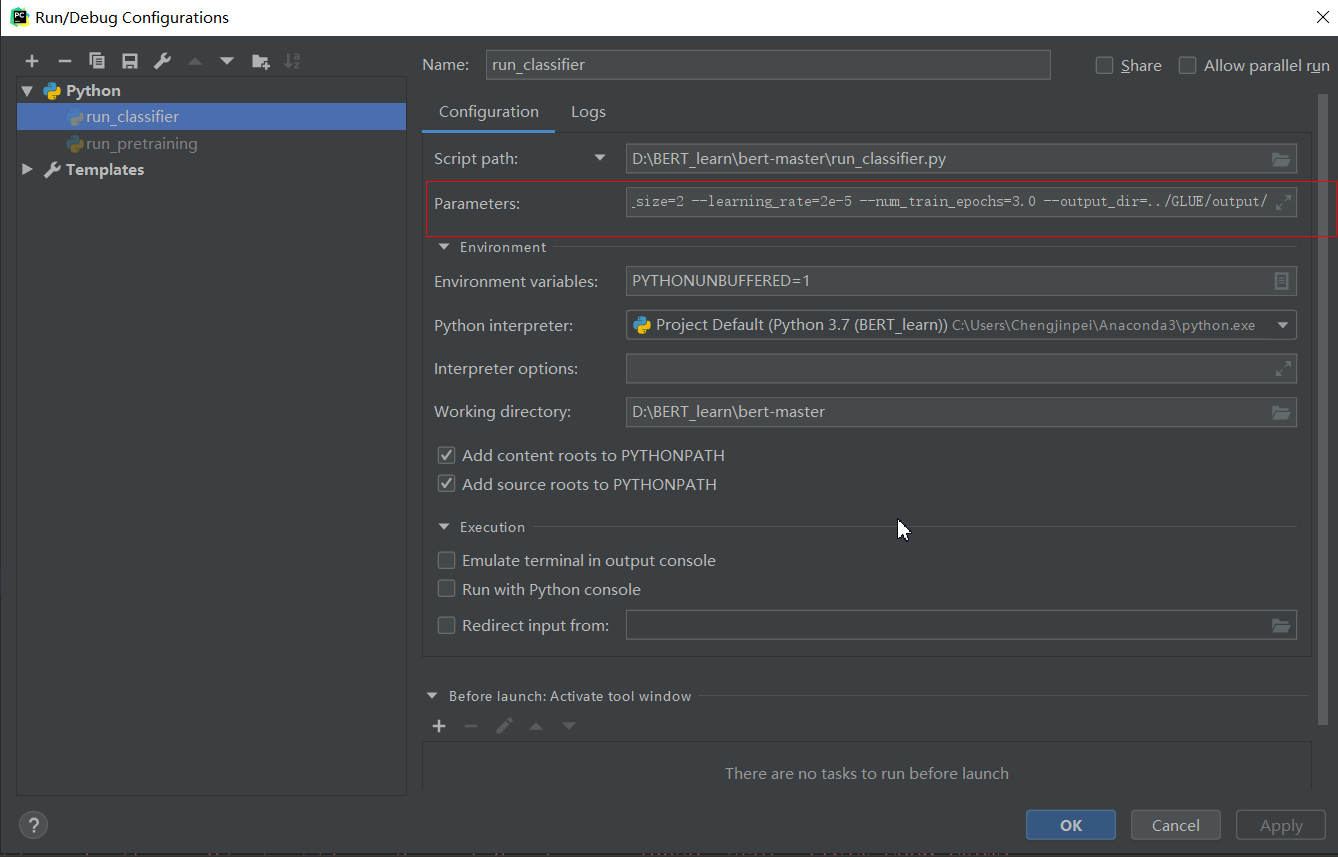
Task: Click the Apply button
Action: 1280,824
